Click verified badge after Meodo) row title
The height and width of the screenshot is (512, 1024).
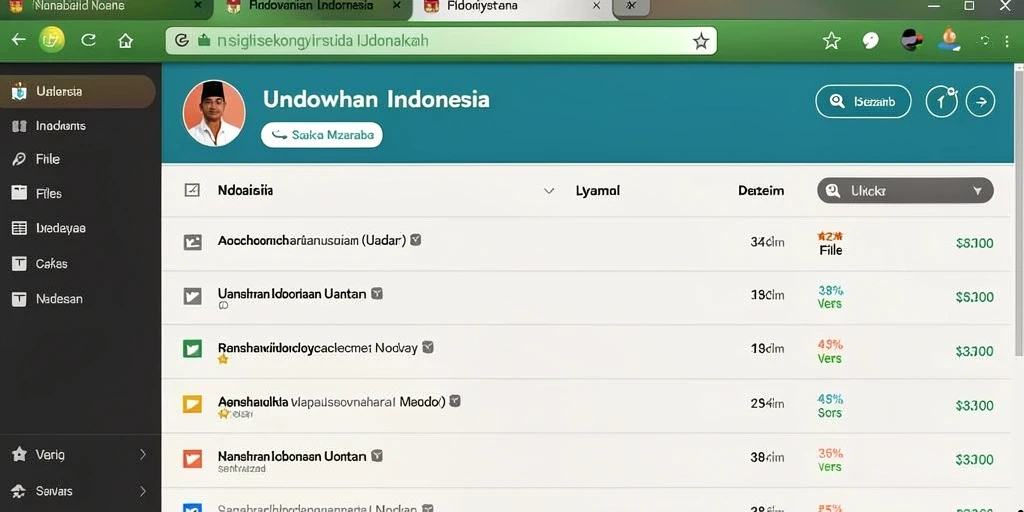pos(455,401)
